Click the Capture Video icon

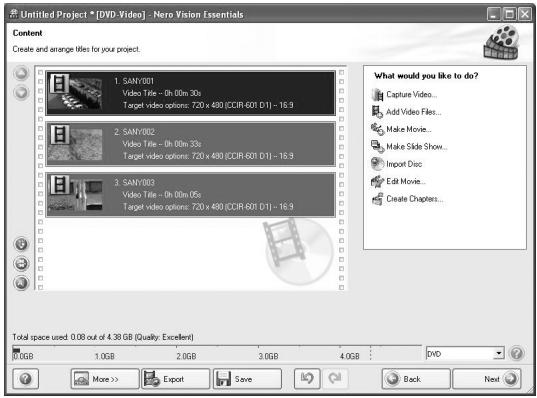[377, 95]
